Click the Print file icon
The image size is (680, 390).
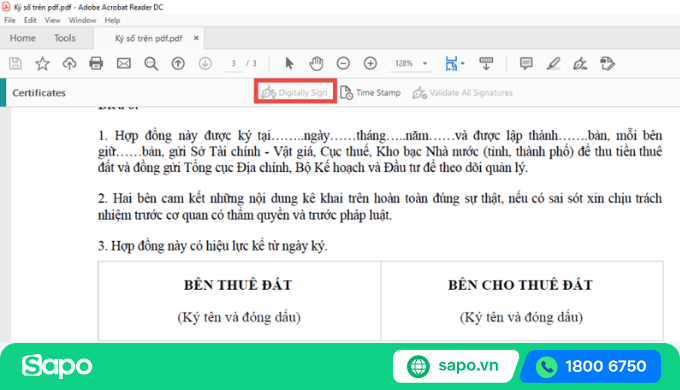[96, 64]
